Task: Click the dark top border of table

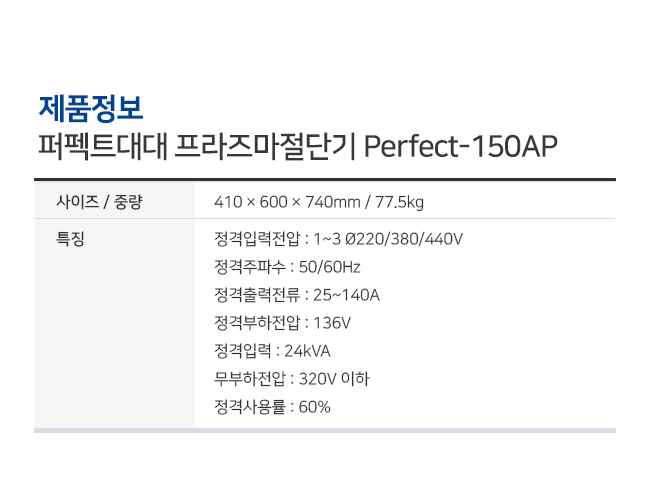Action: point(325,180)
